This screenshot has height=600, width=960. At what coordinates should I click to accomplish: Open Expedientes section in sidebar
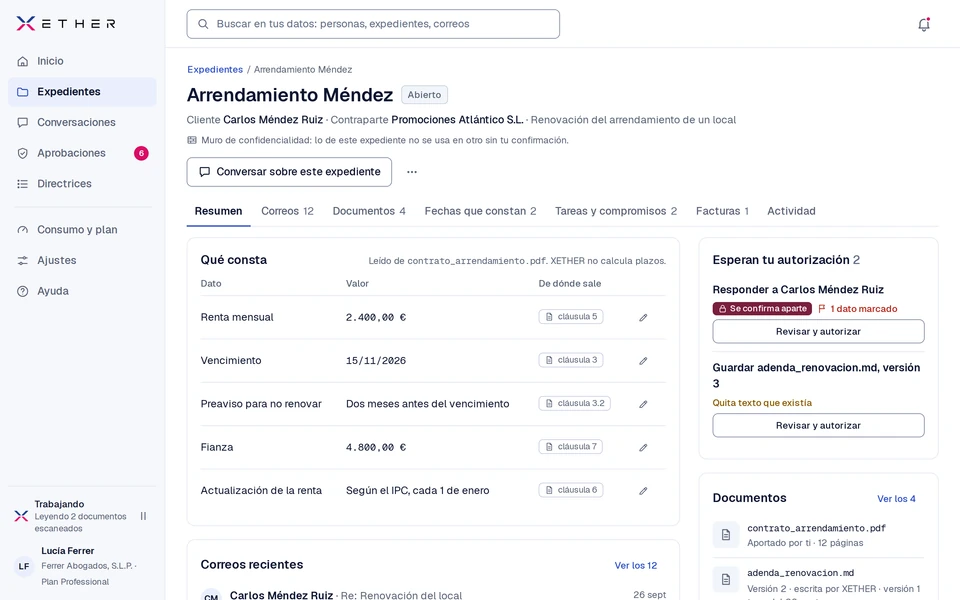[x=82, y=92]
